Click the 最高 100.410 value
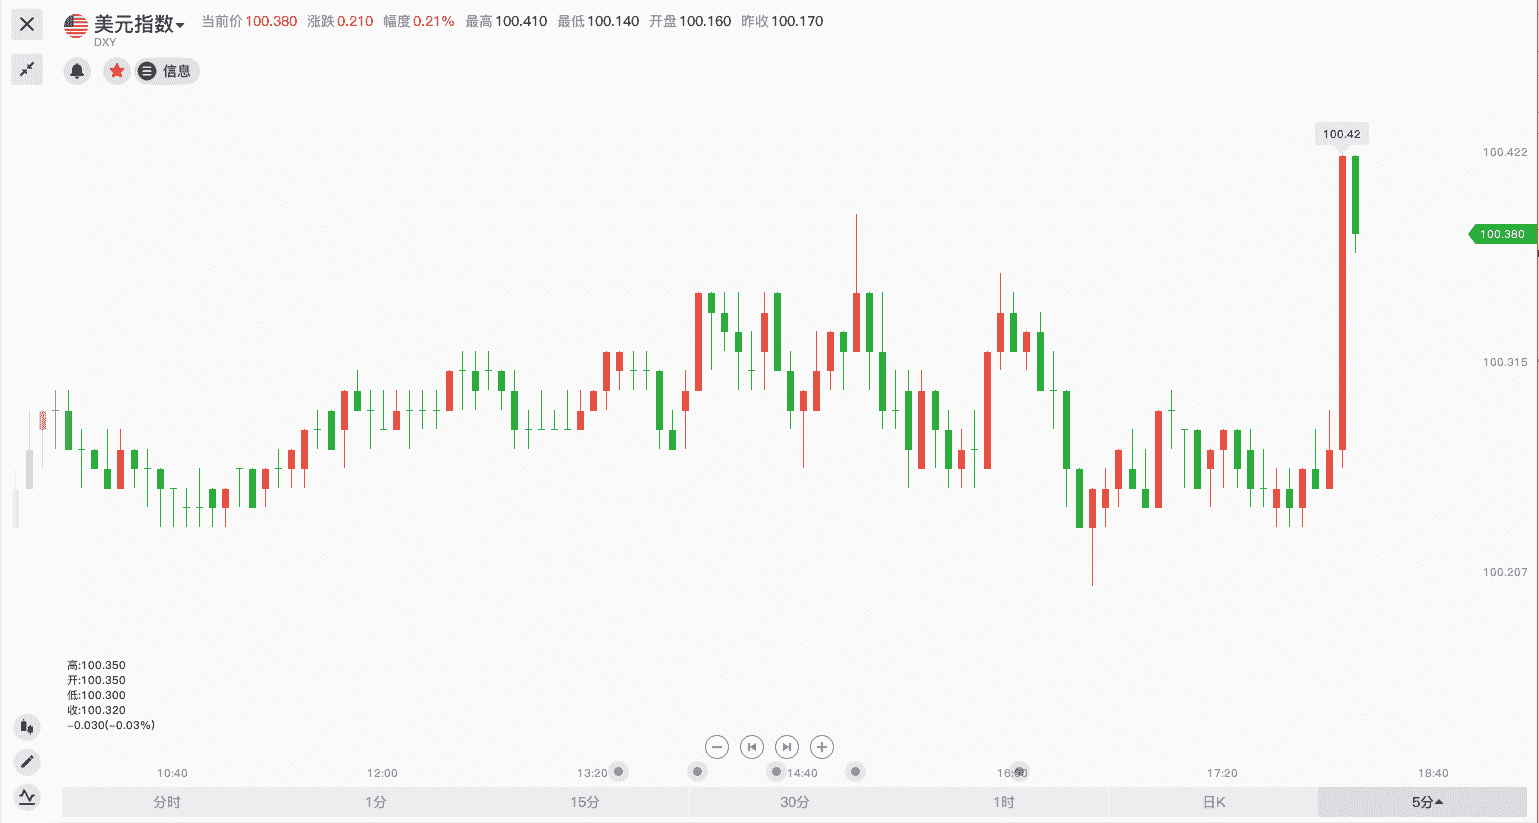1539x823 pixels. [521, 21]
